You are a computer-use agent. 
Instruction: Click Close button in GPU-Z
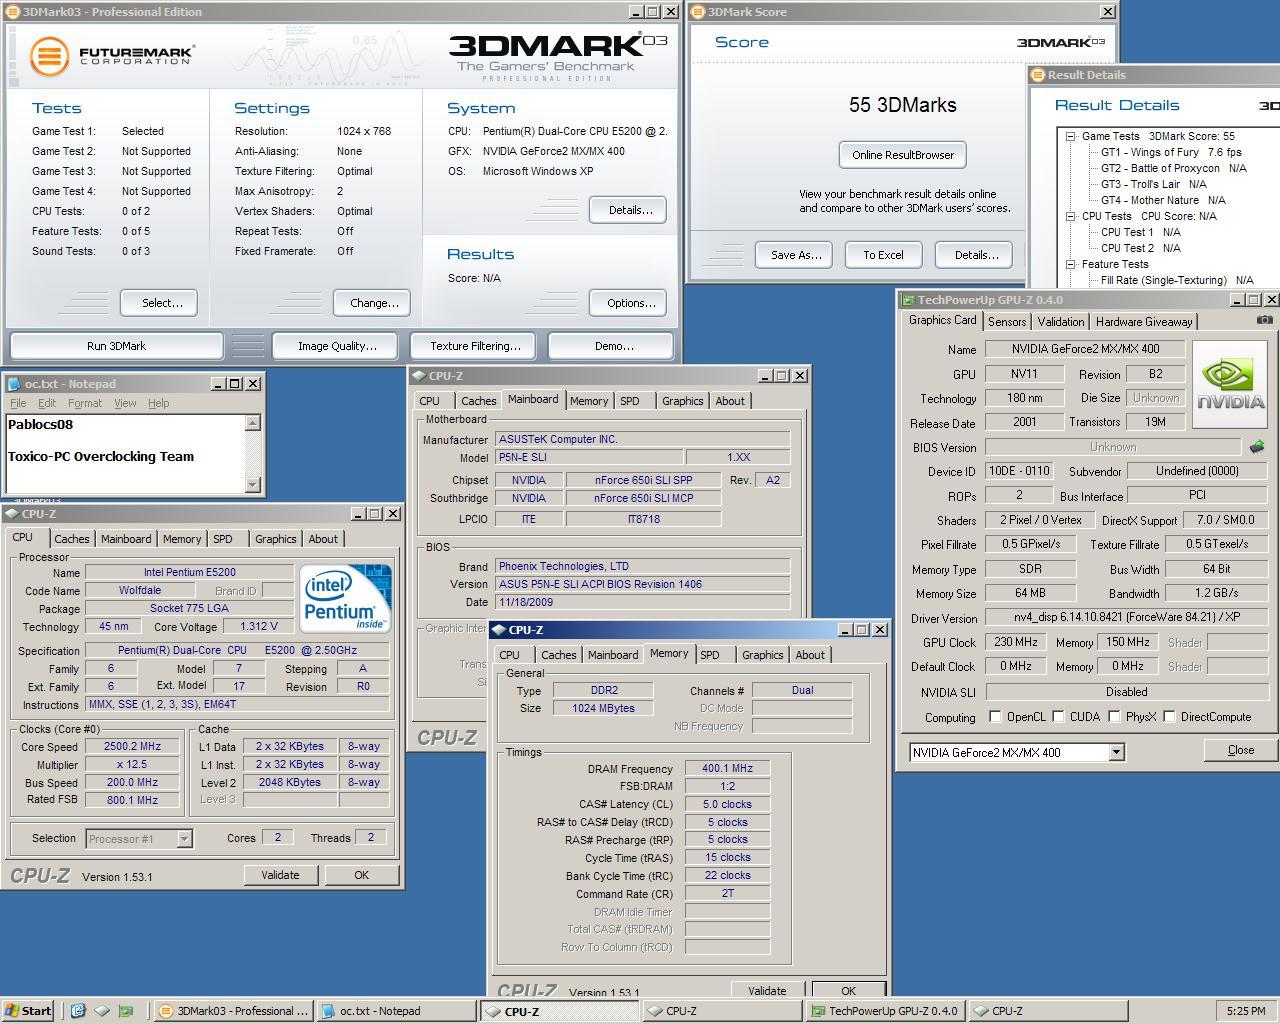pos(1240,750)
